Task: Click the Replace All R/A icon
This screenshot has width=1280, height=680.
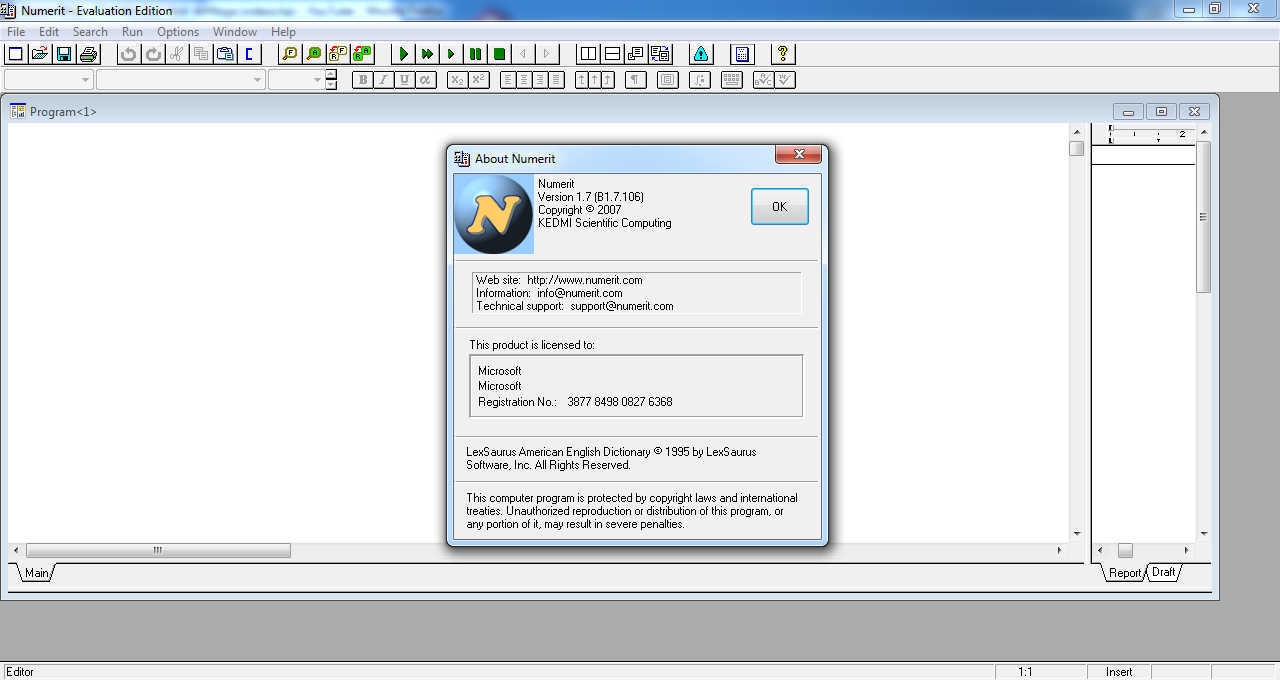Action: [x=362, y=54]
